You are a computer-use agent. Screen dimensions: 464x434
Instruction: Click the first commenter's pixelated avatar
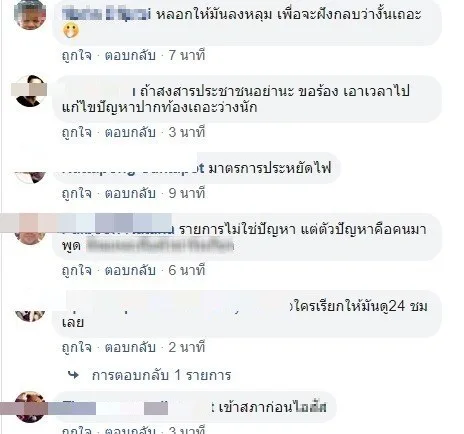30,14
